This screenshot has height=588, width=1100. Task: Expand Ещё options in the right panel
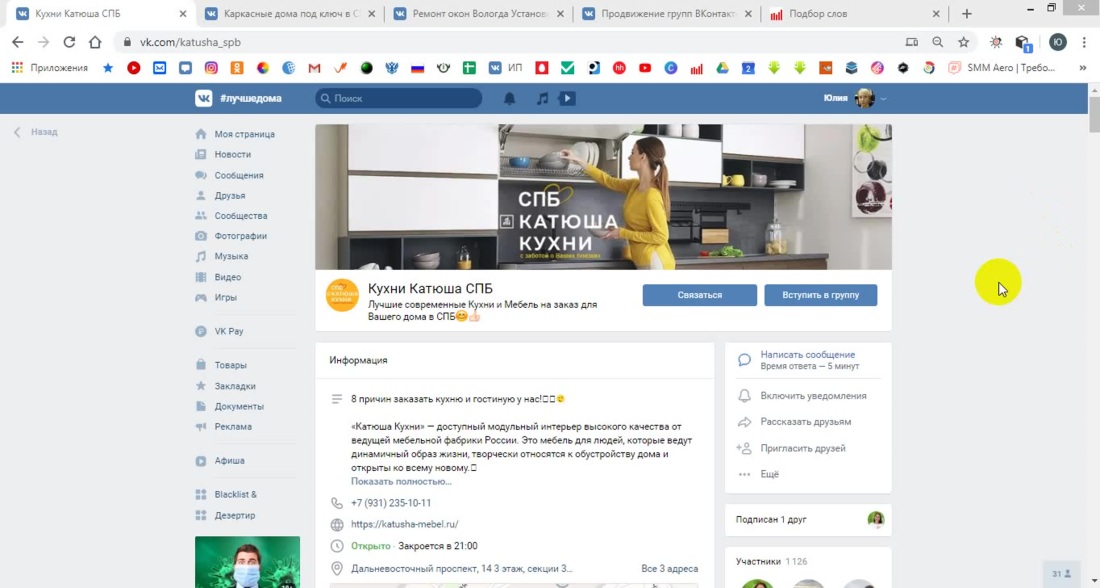click(x=769, y=474)
